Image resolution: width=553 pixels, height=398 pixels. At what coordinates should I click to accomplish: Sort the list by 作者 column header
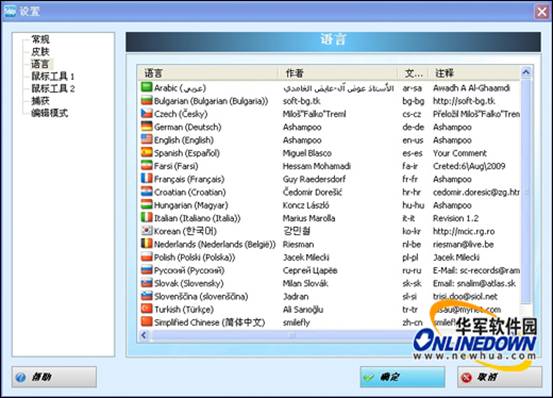click(338, 73)
